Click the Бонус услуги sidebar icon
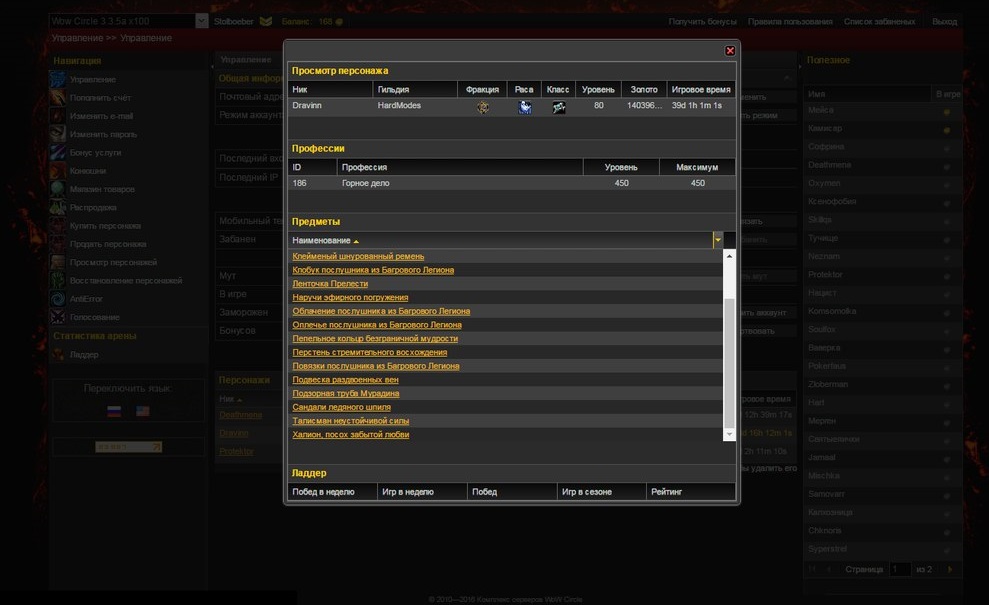 click(x=59, y=153)
